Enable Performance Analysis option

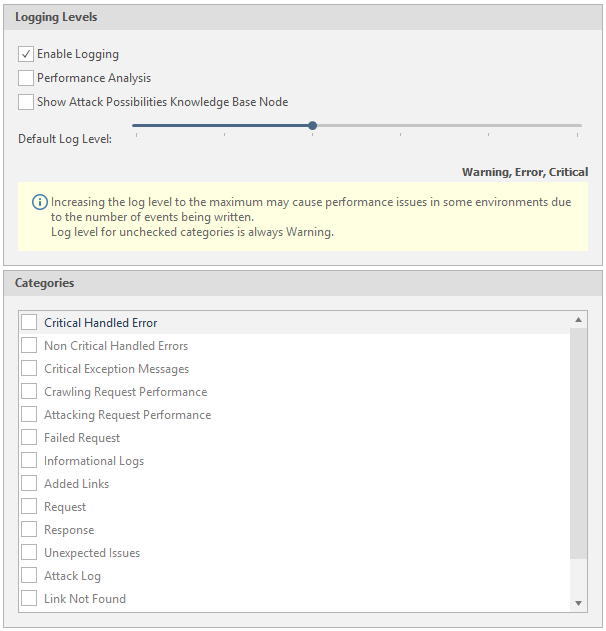click(x=26, y=78)
